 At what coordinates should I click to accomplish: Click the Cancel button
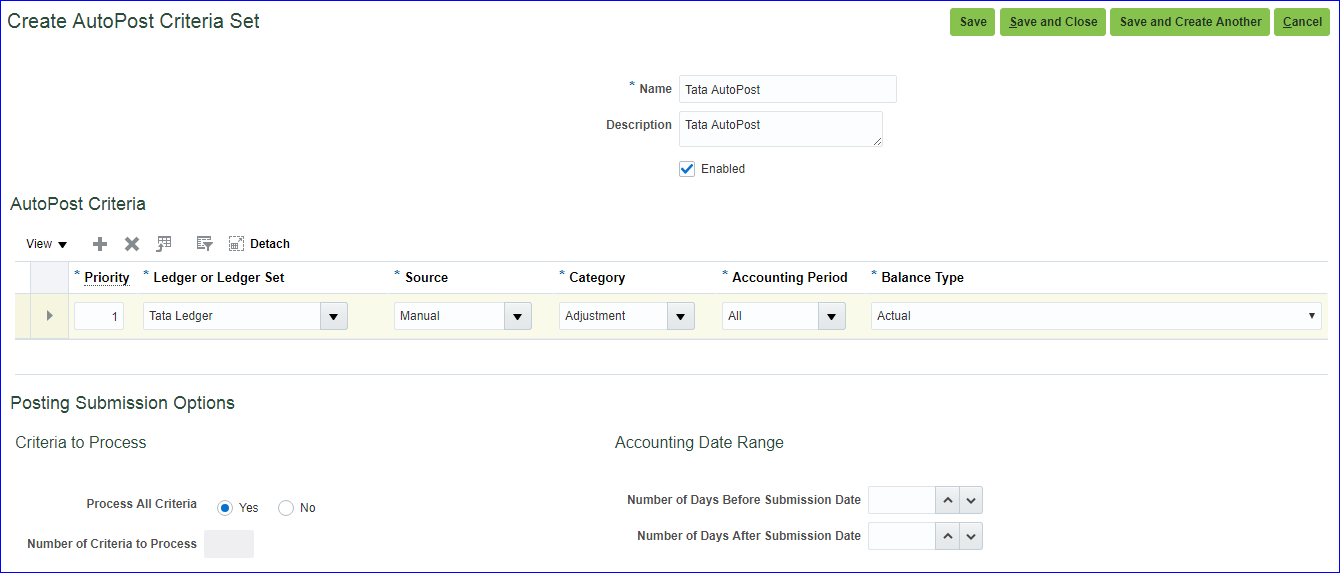(x=1301, y=22)
